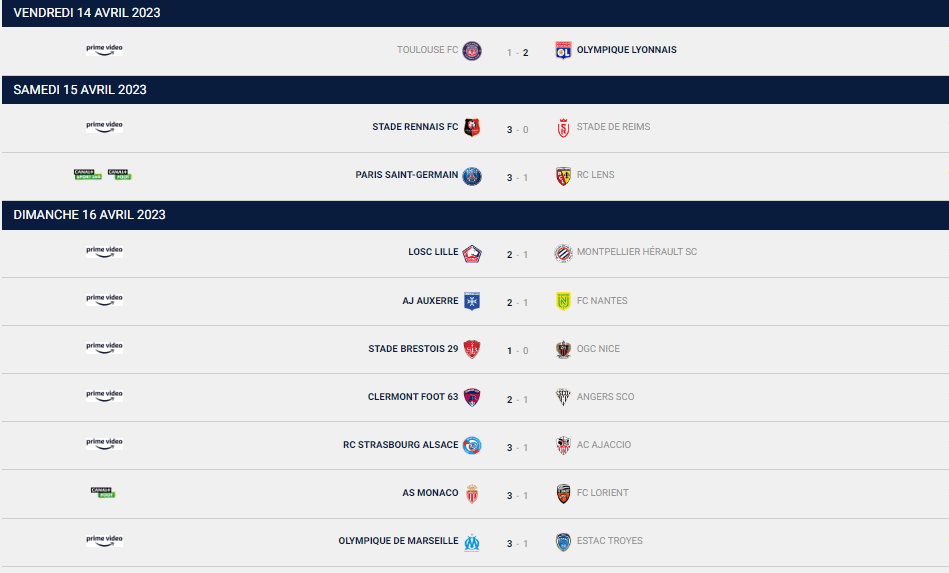Open RC Strasbourg Alsace 3-1 match score
Viewport: 949px width, 573px height.
[x=517, y=448]
